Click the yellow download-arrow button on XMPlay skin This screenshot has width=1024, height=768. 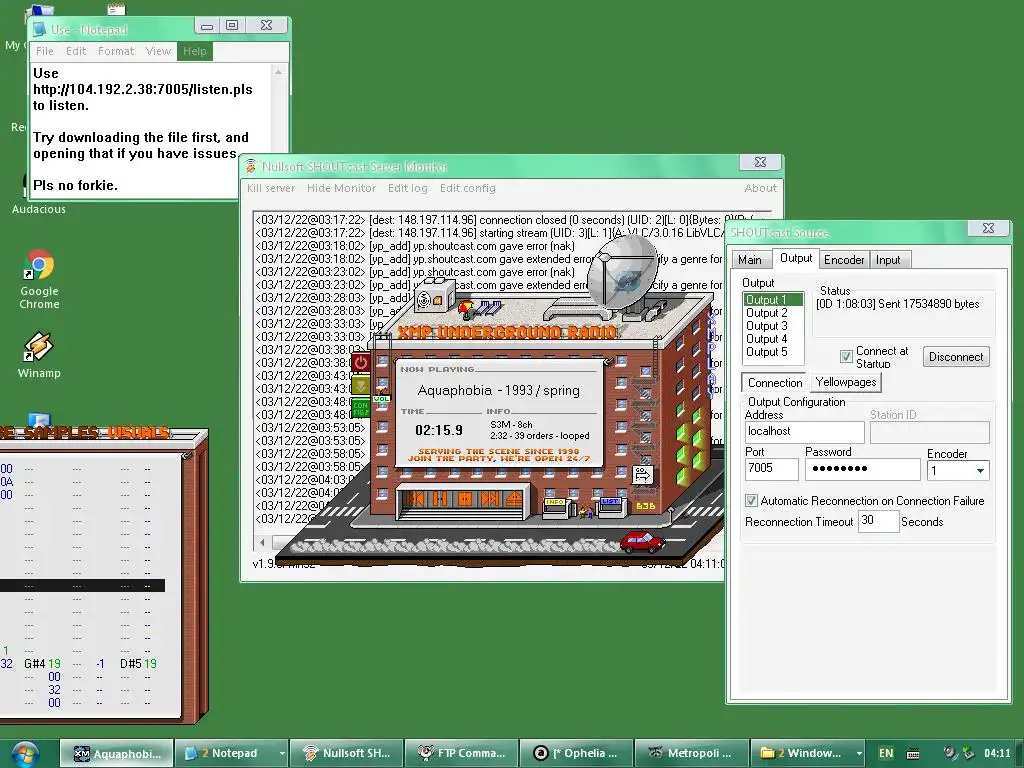[360, 385]
